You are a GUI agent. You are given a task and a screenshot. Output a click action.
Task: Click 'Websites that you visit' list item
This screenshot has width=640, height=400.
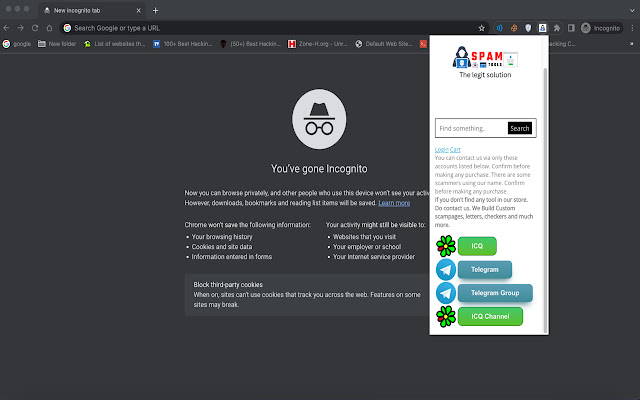364,237
